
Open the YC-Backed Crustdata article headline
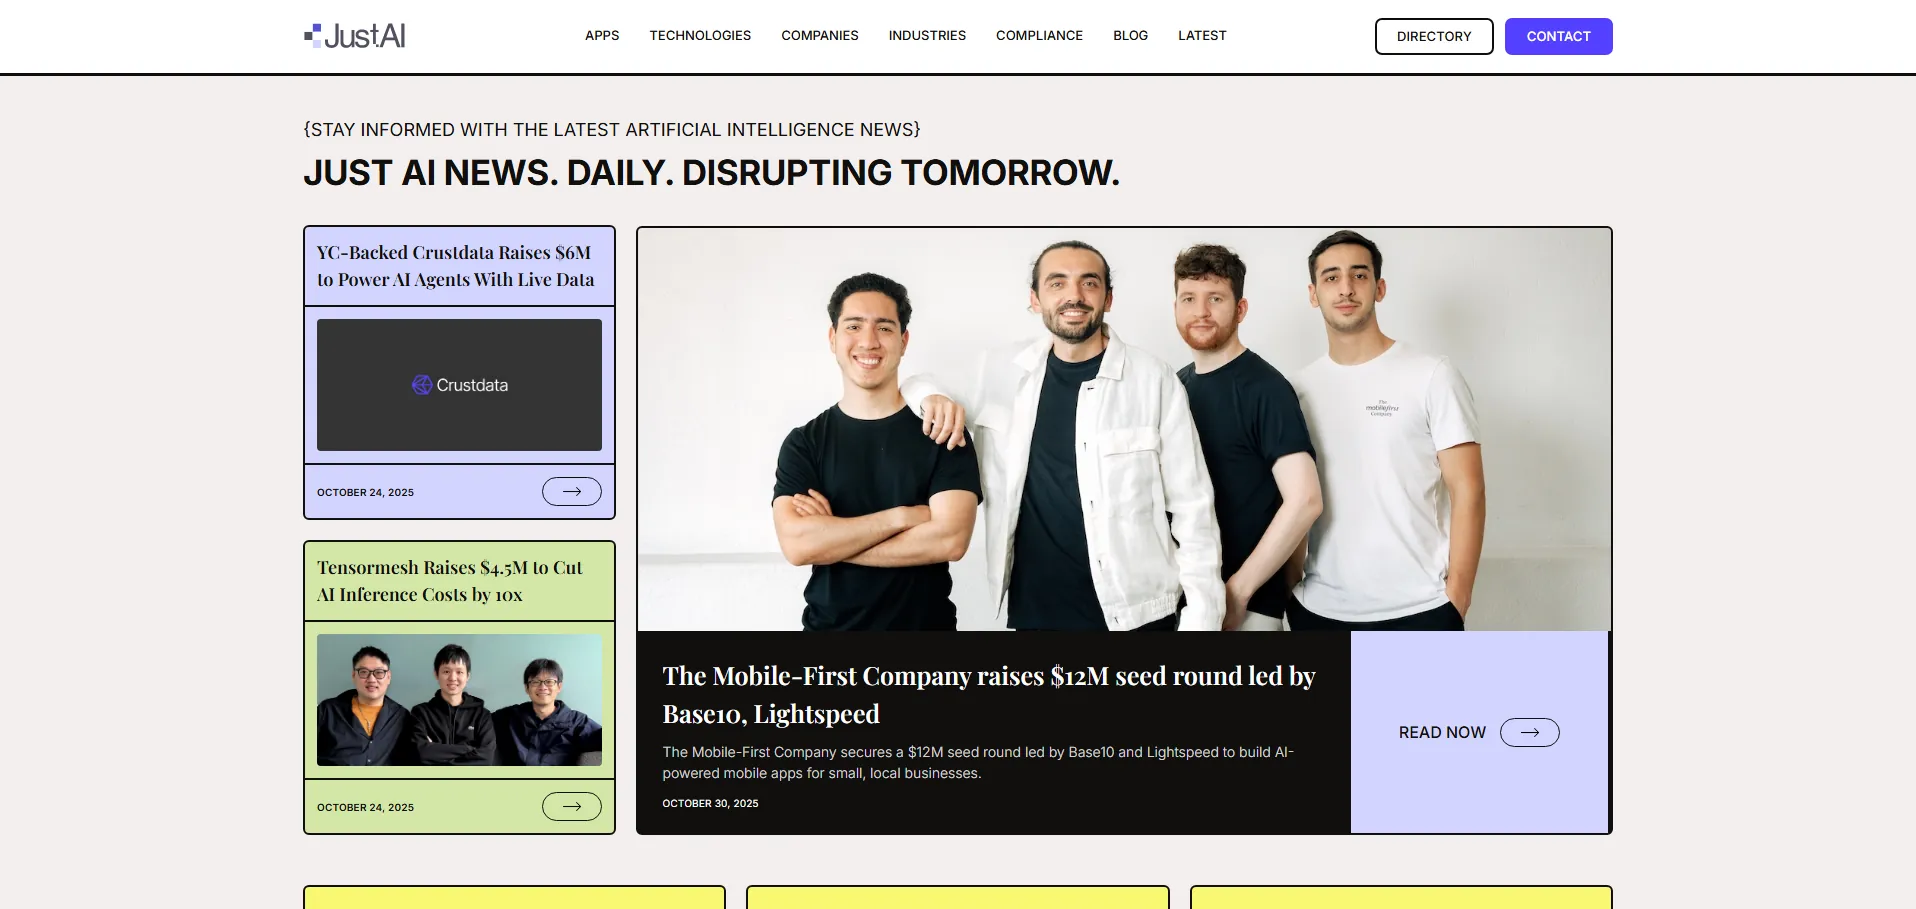[456, 266]
